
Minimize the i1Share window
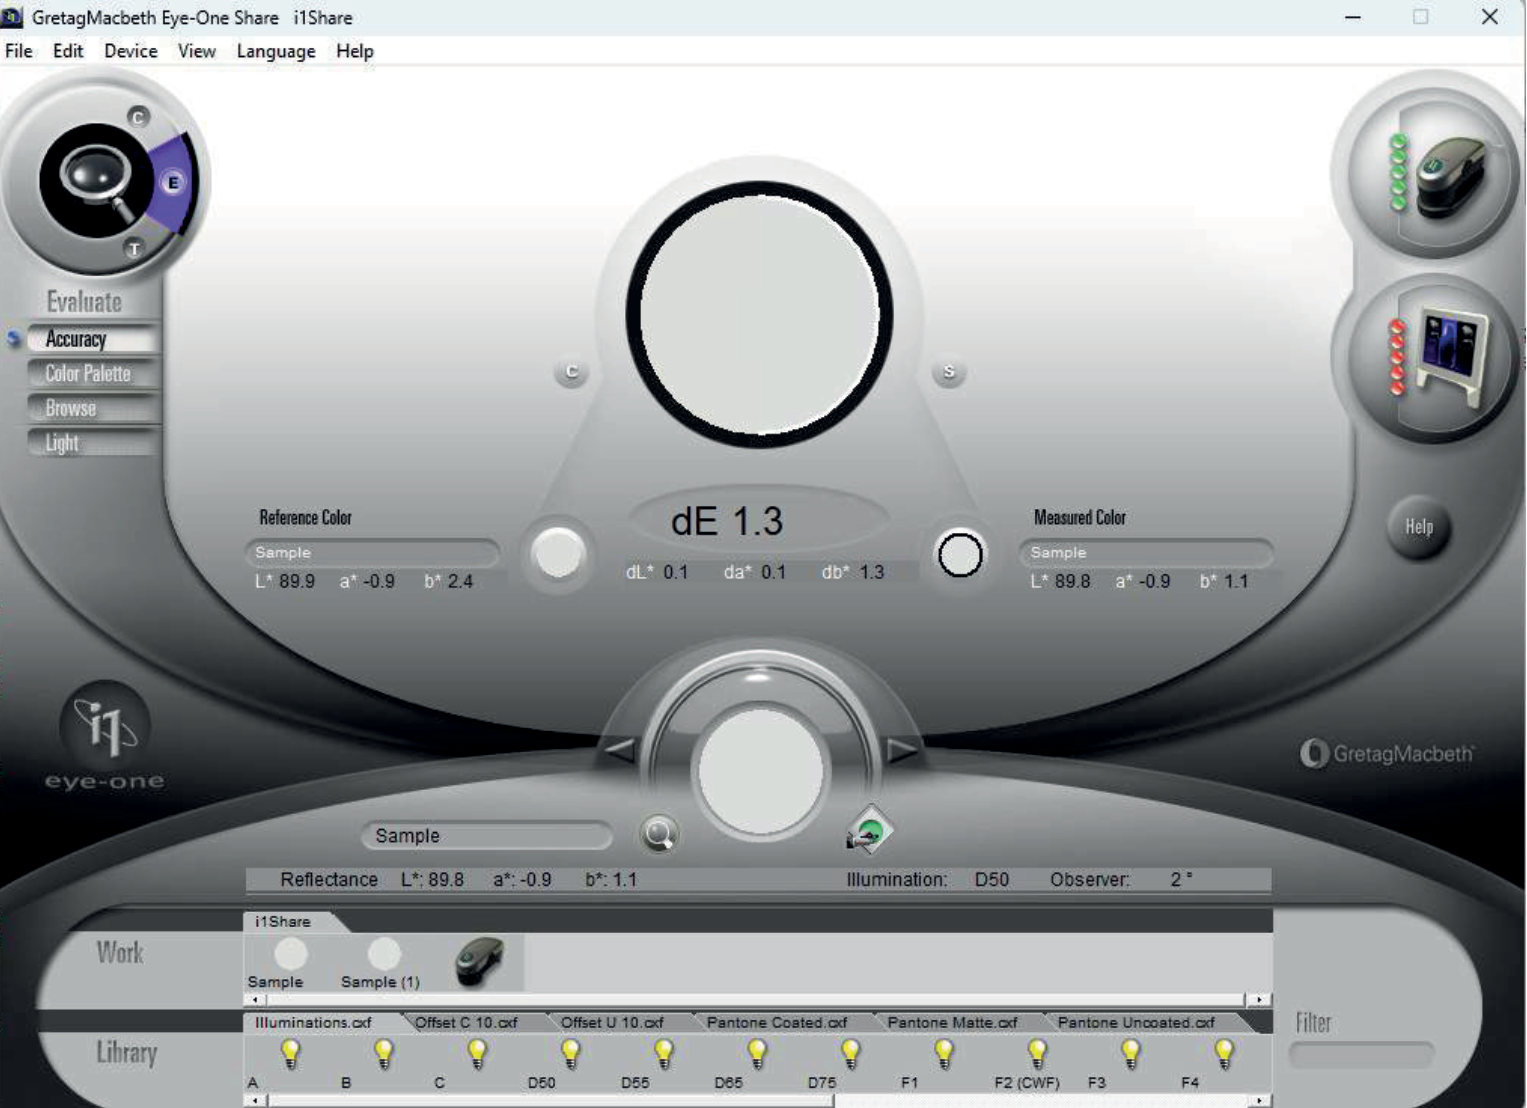pyautogui.click(x=1353, y=17)
